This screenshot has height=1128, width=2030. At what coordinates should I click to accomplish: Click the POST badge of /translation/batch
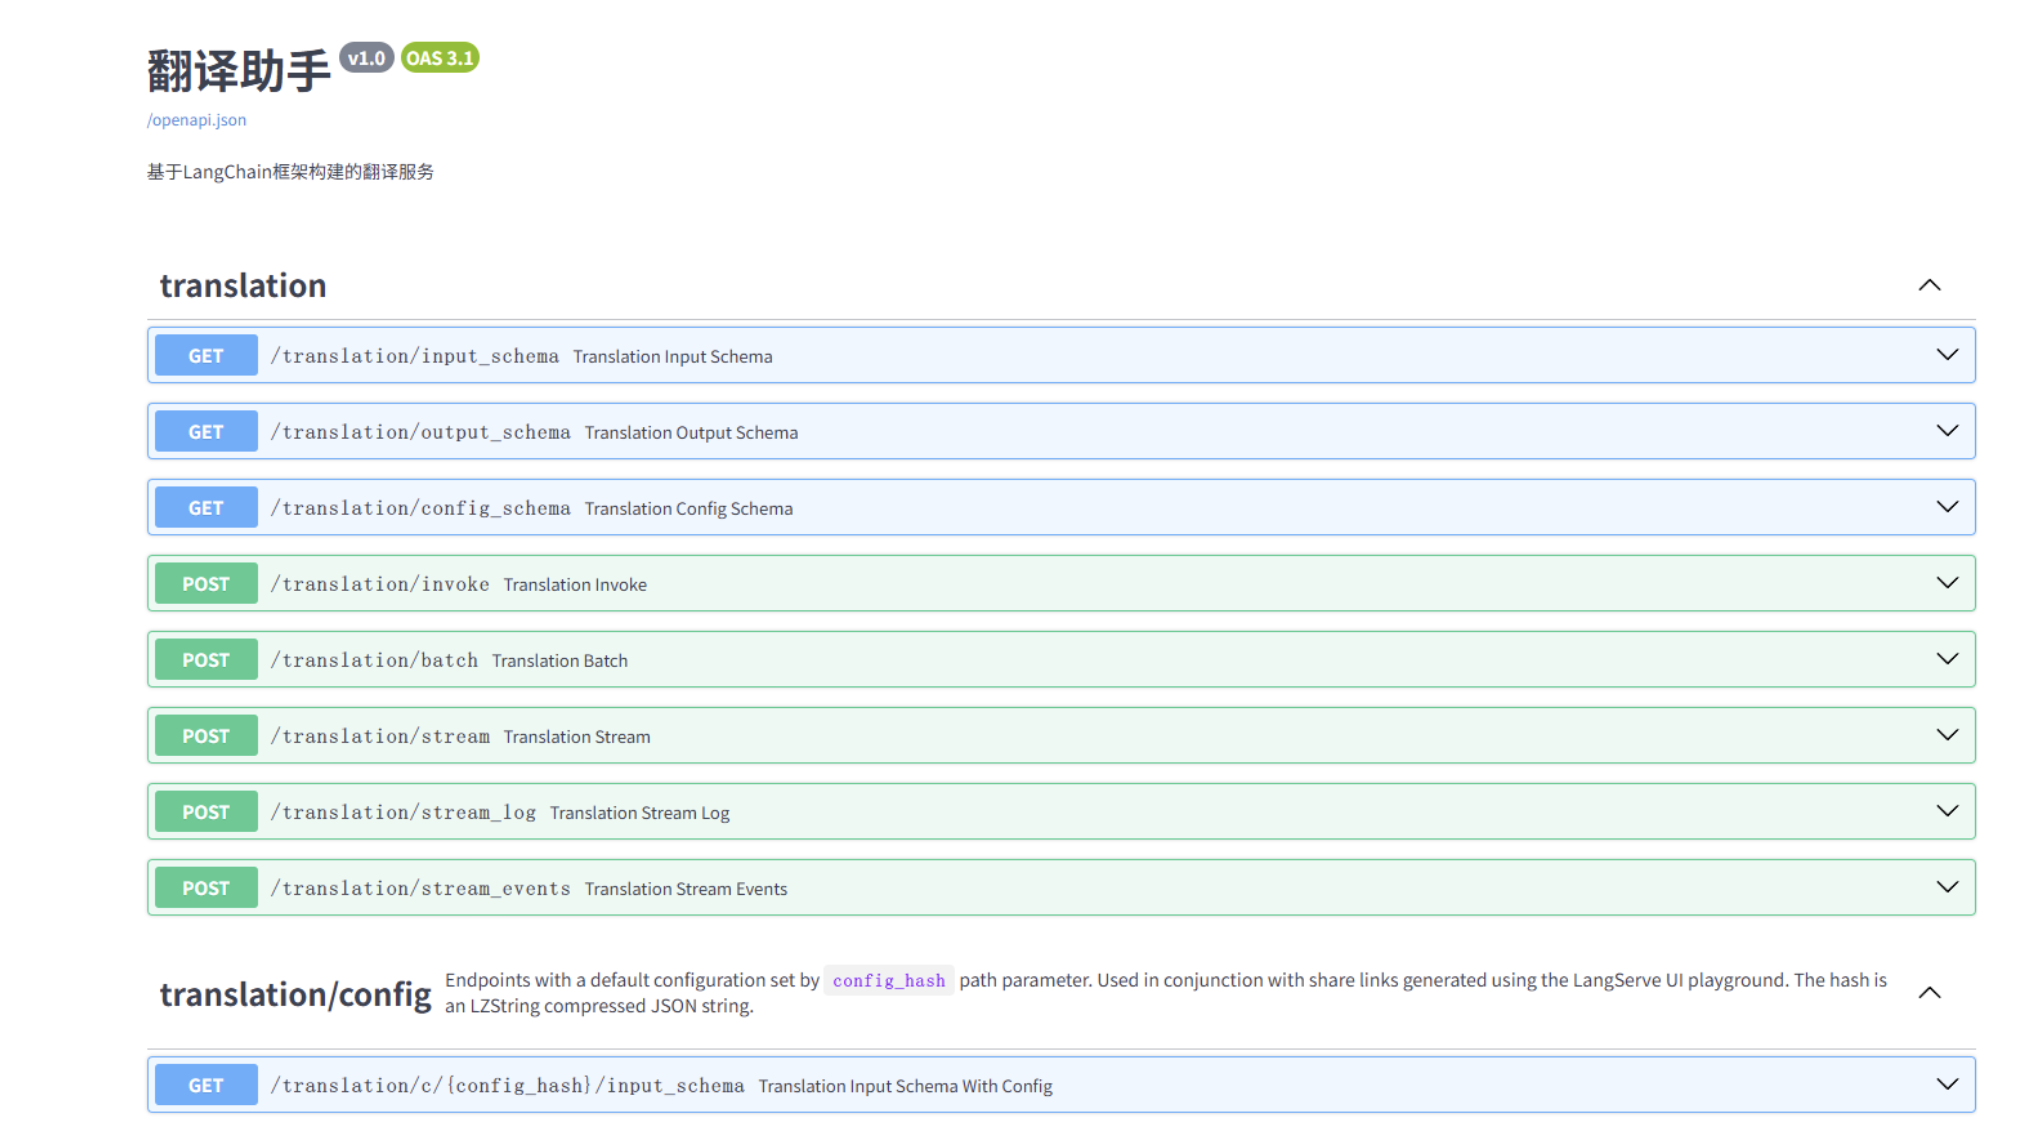[206, 660]
